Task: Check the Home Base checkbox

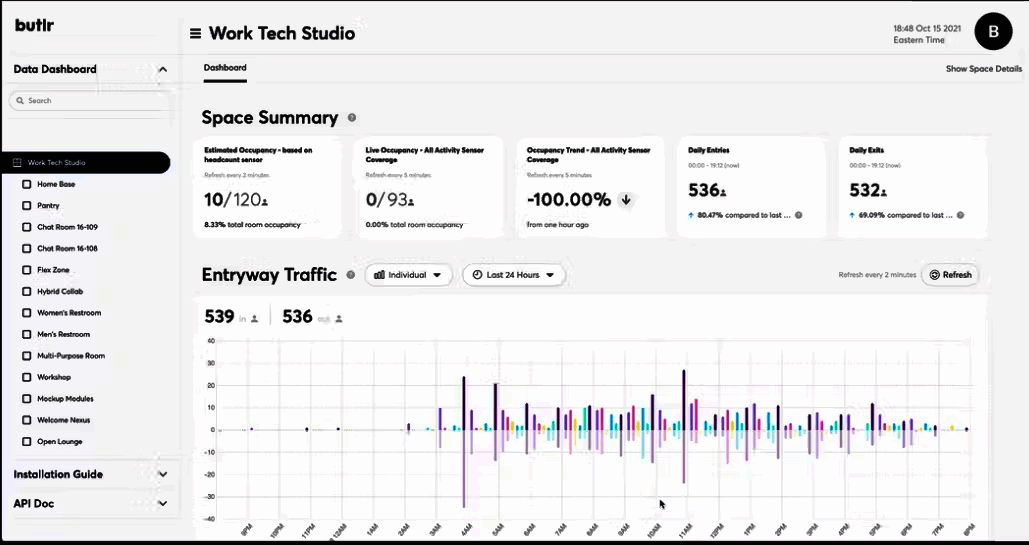Action: click(x=27, y=184)
